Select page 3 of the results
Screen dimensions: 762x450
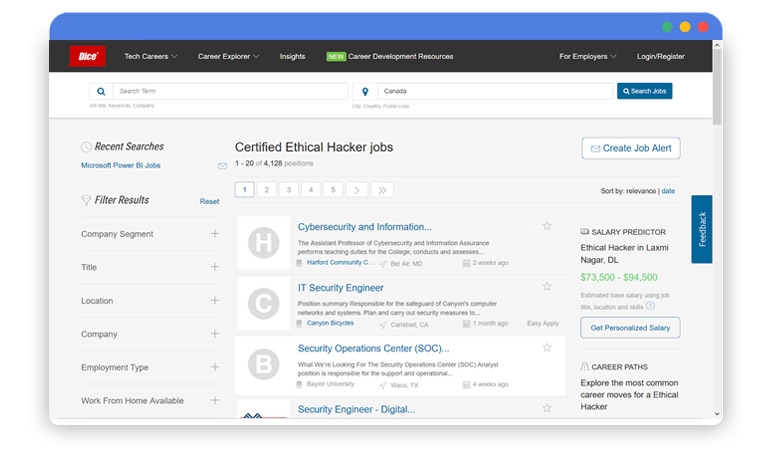click(x=289, y=190)
